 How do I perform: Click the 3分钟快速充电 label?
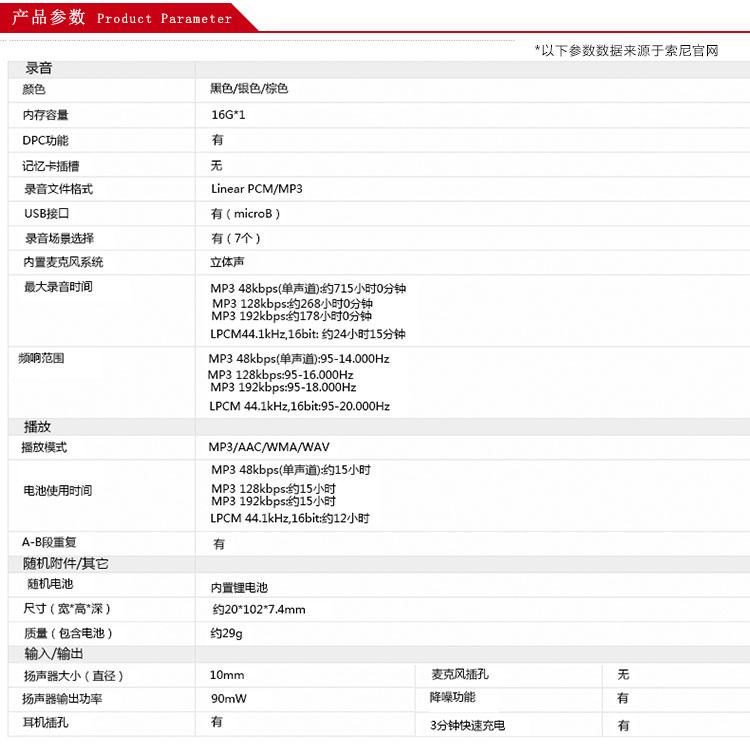coord(468,726)
